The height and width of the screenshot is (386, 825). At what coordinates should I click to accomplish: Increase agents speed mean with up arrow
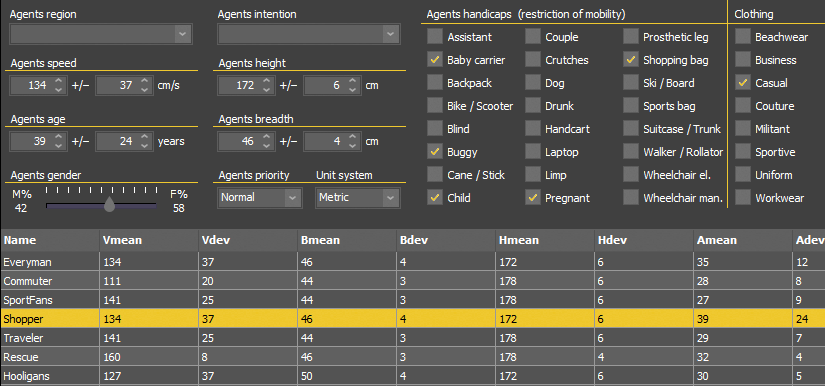[58, 80]
